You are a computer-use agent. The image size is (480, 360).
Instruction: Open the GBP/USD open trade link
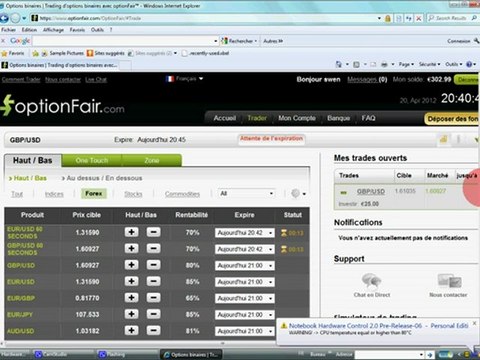(371, 191)
